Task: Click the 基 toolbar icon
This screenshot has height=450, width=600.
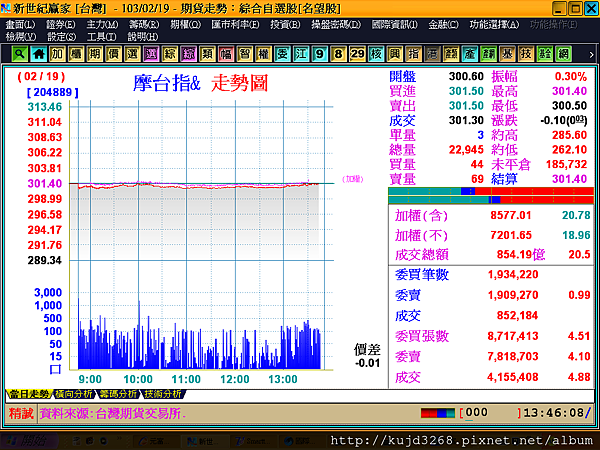Action: (507, 54)
